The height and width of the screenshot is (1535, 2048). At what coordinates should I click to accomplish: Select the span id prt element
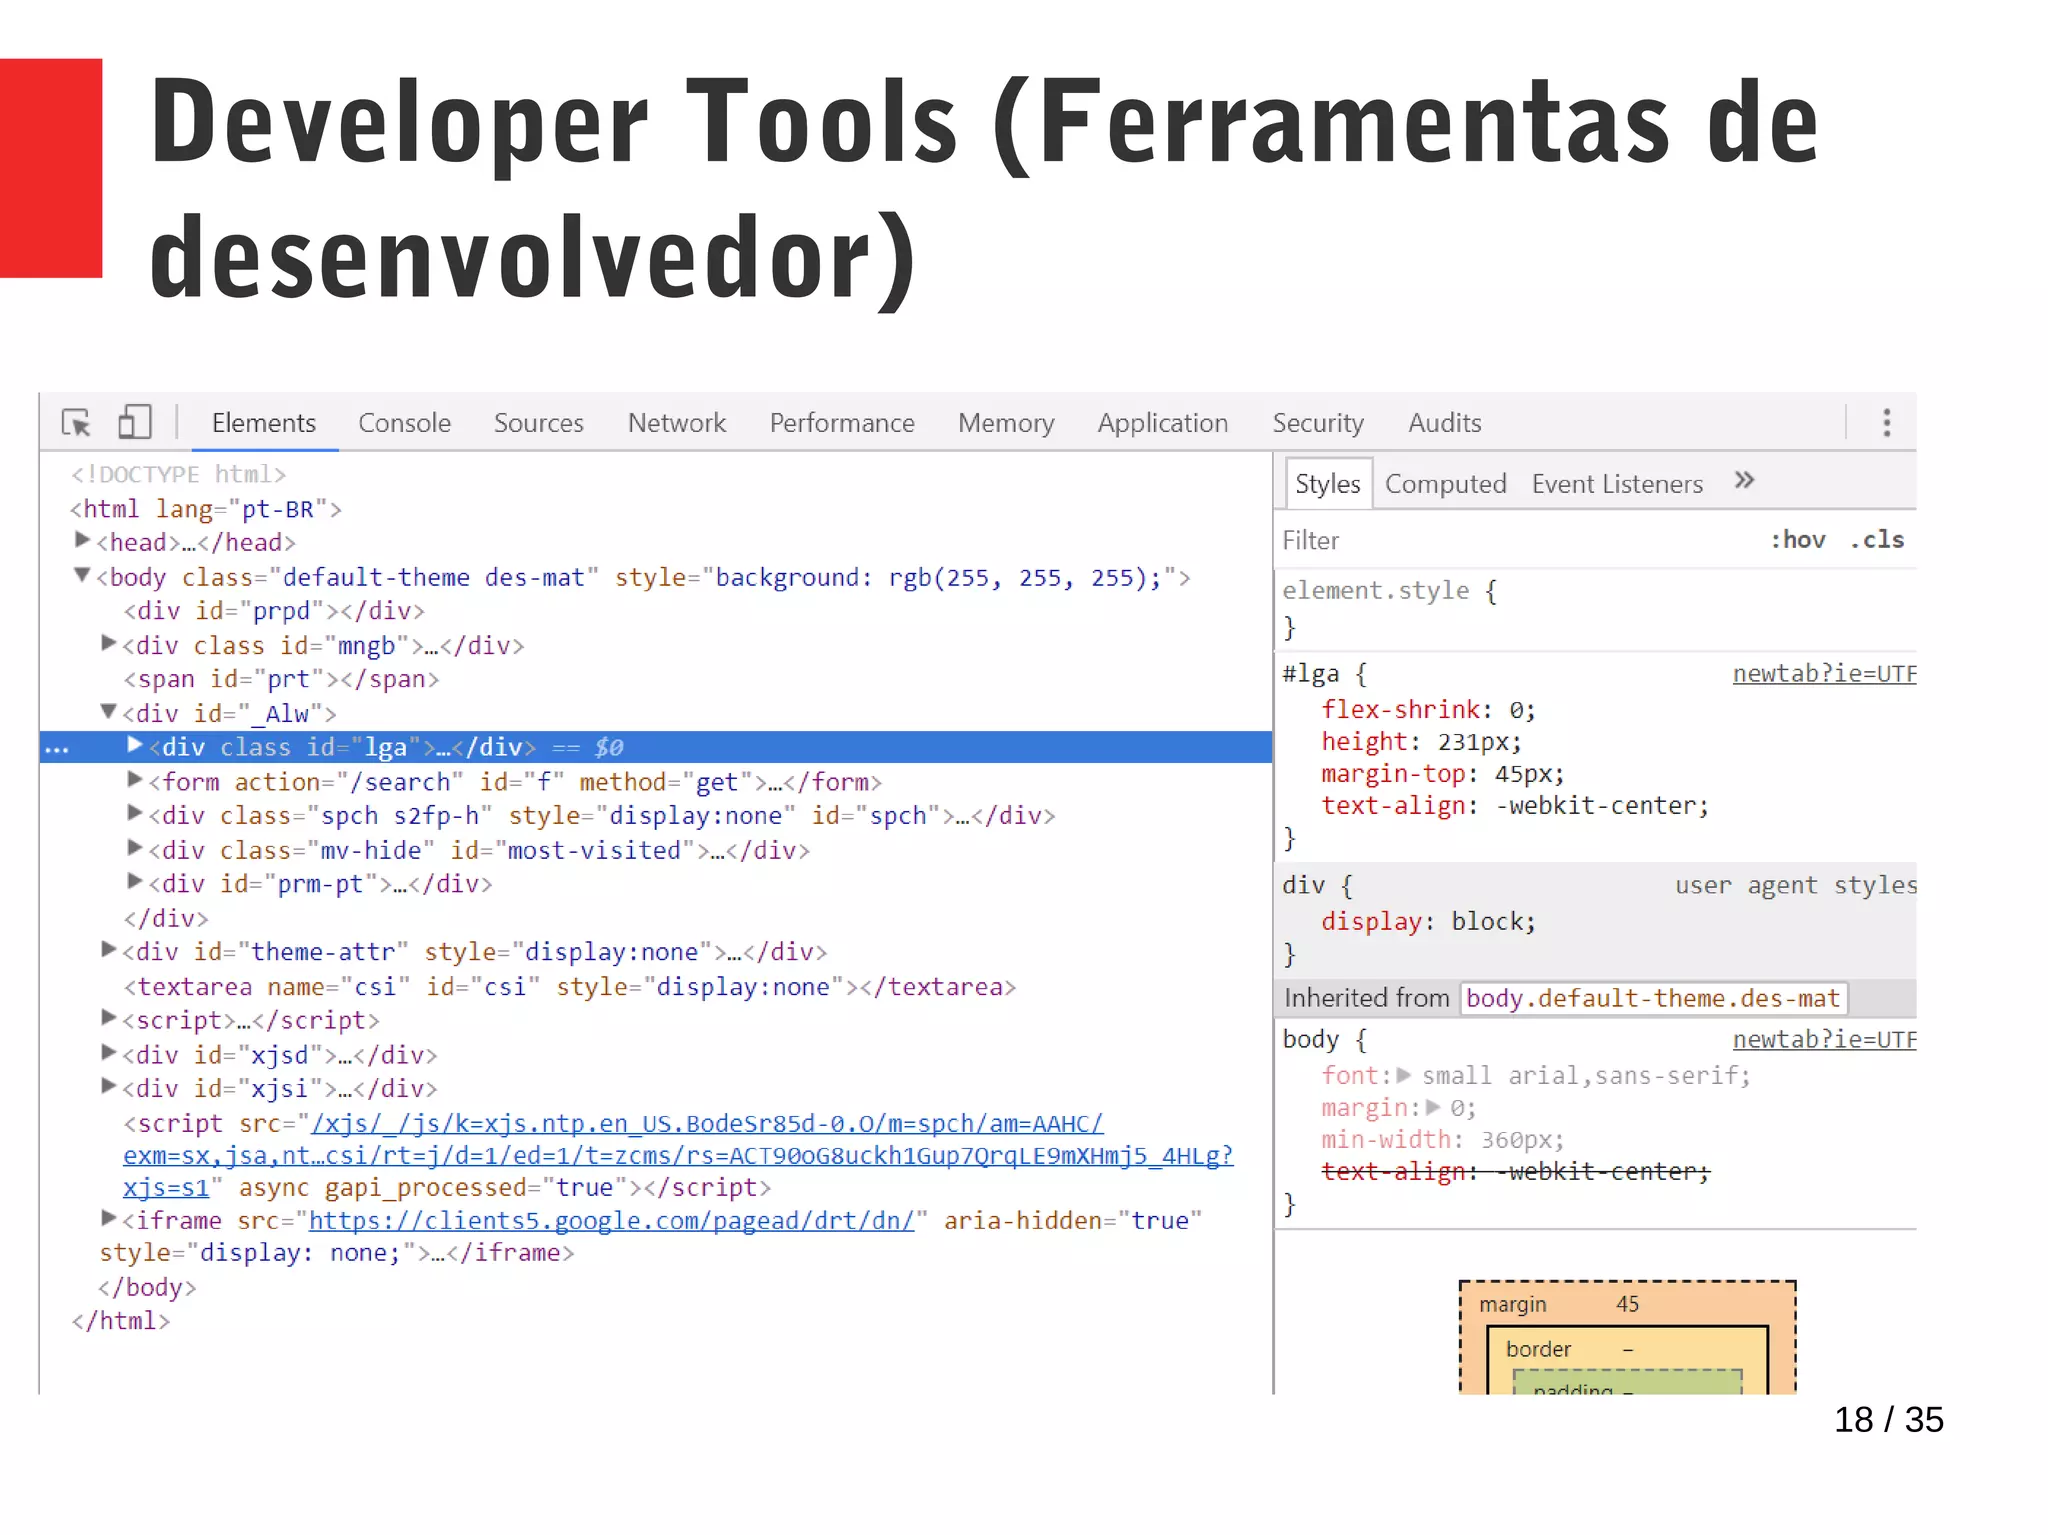[x=281, y=679]
